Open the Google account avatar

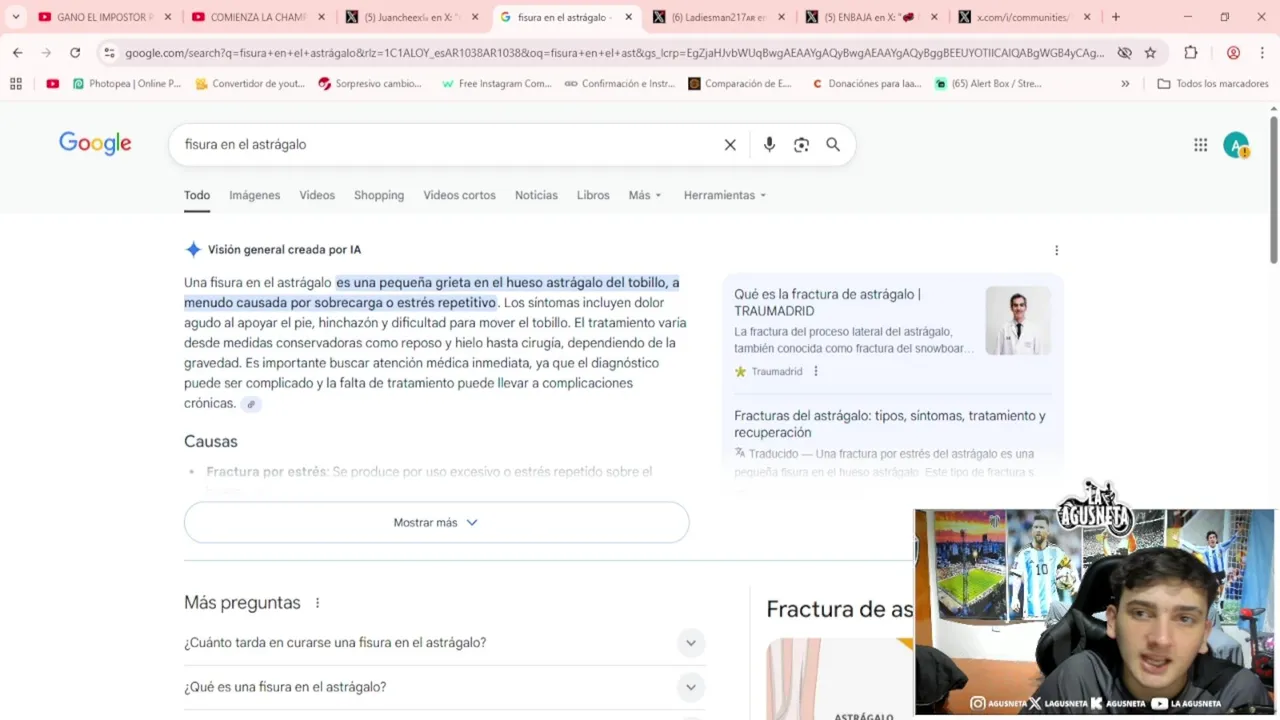coord(1236,145)
